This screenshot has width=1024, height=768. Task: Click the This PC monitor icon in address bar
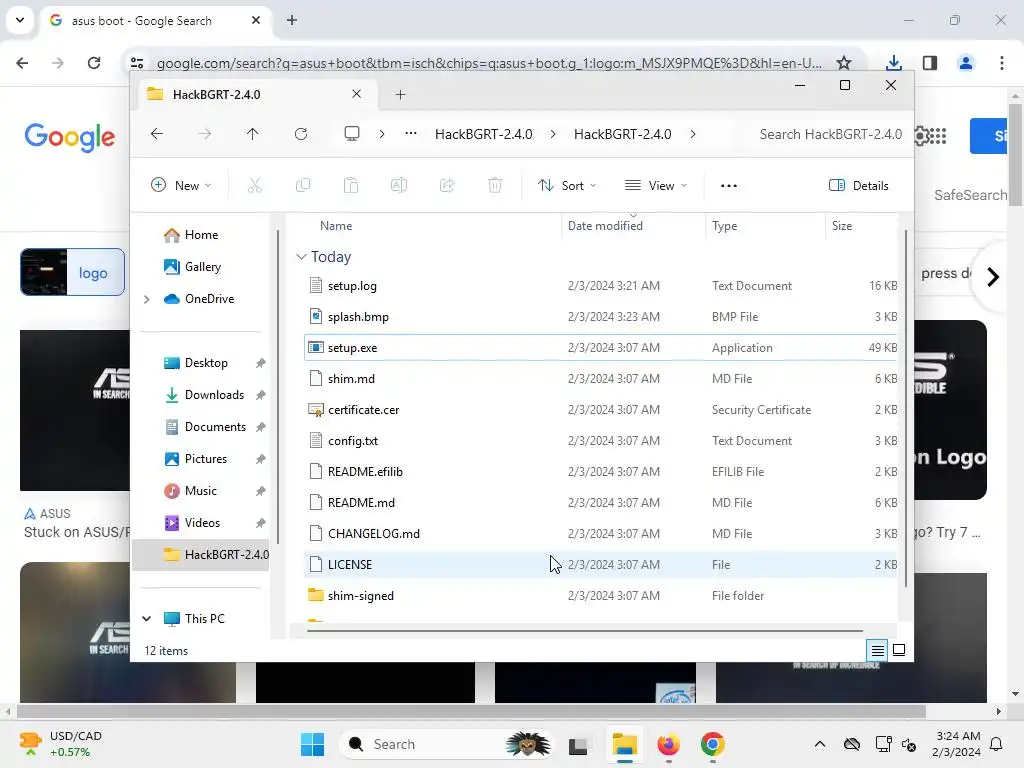click(352, 134)
